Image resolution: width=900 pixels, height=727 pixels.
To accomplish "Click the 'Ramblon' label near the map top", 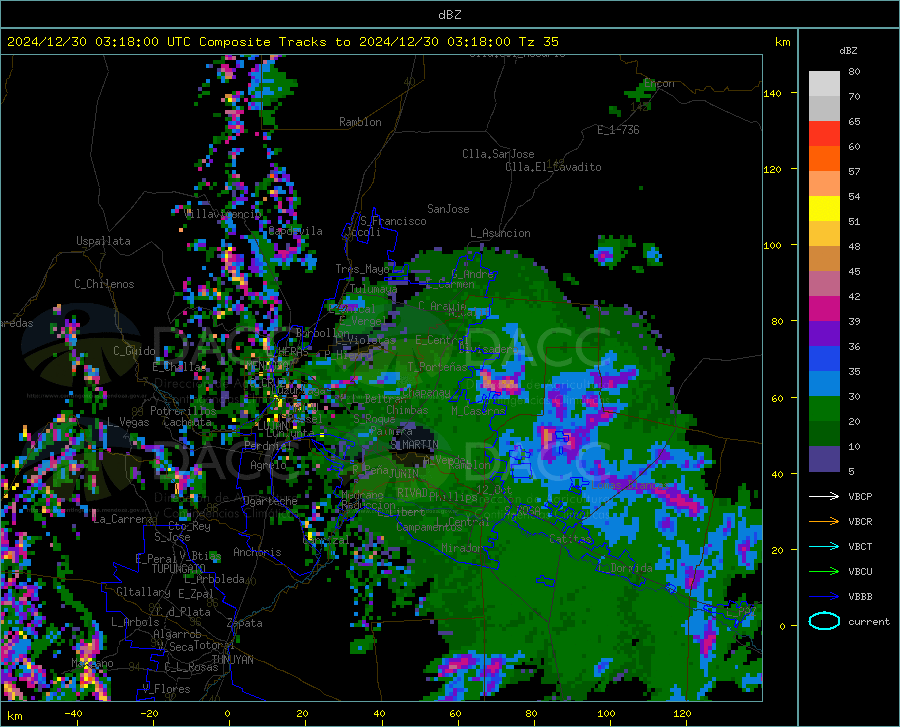I will (360, 122).
